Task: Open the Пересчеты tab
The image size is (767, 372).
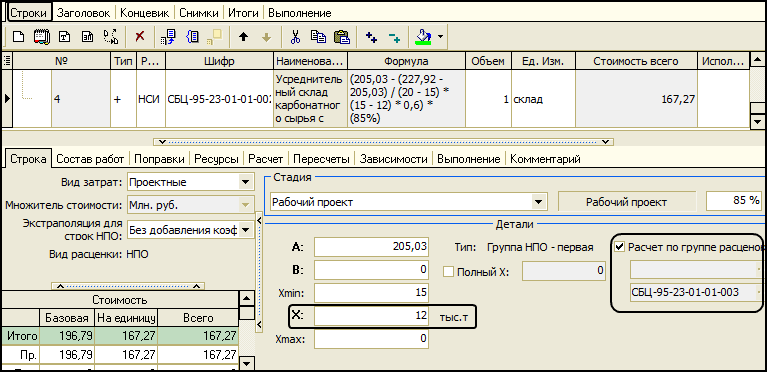Action: [321, 159]
